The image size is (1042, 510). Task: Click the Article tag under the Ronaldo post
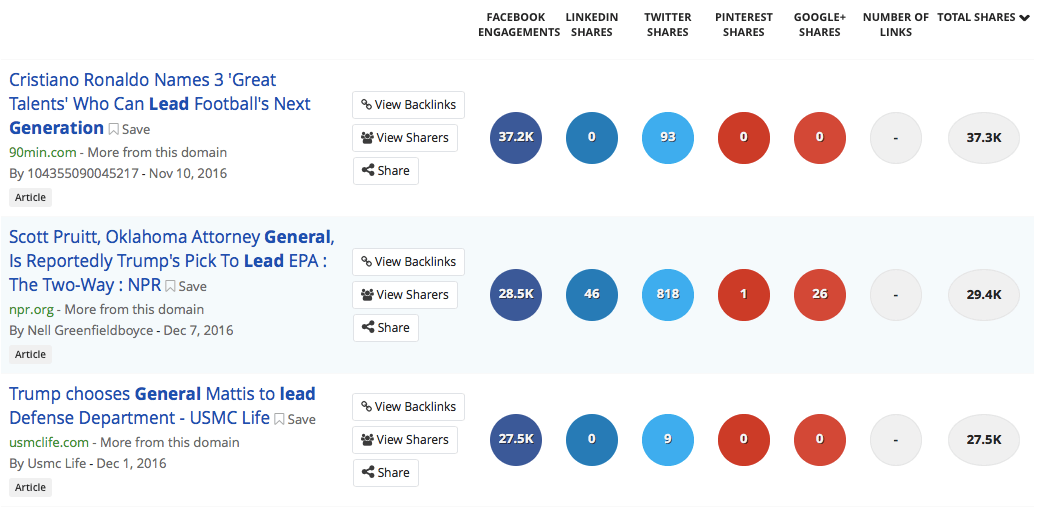pos(30,197)
